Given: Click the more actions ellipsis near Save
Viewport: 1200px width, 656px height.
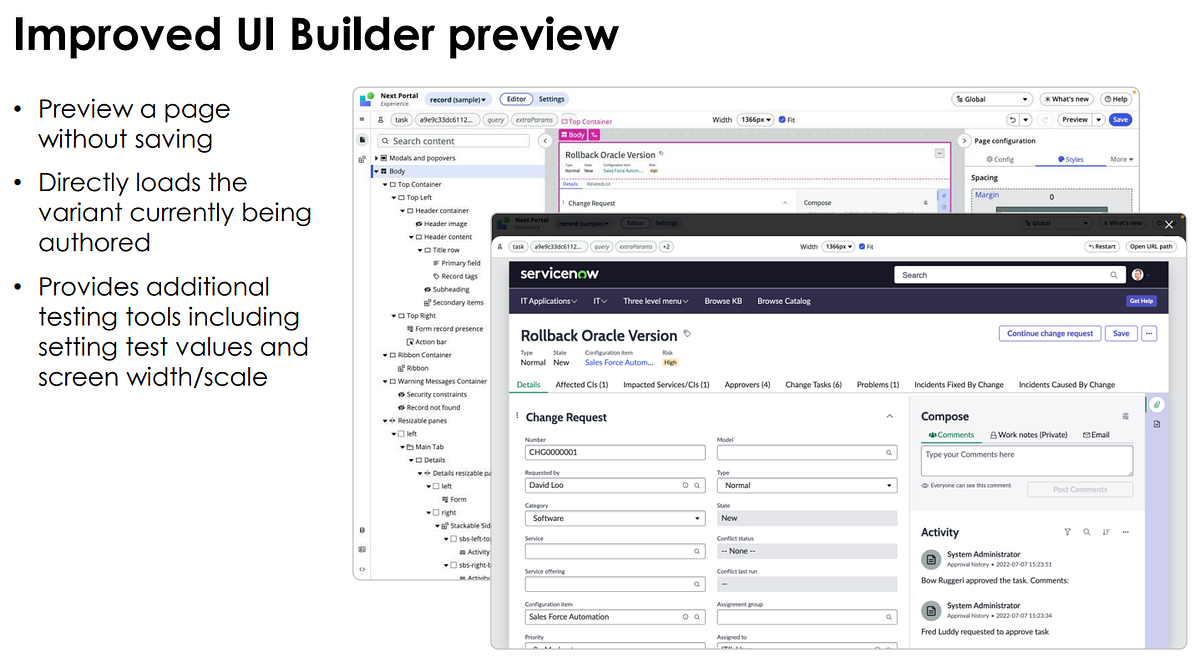Looking at the screenshot, I should click(1149, 333).
